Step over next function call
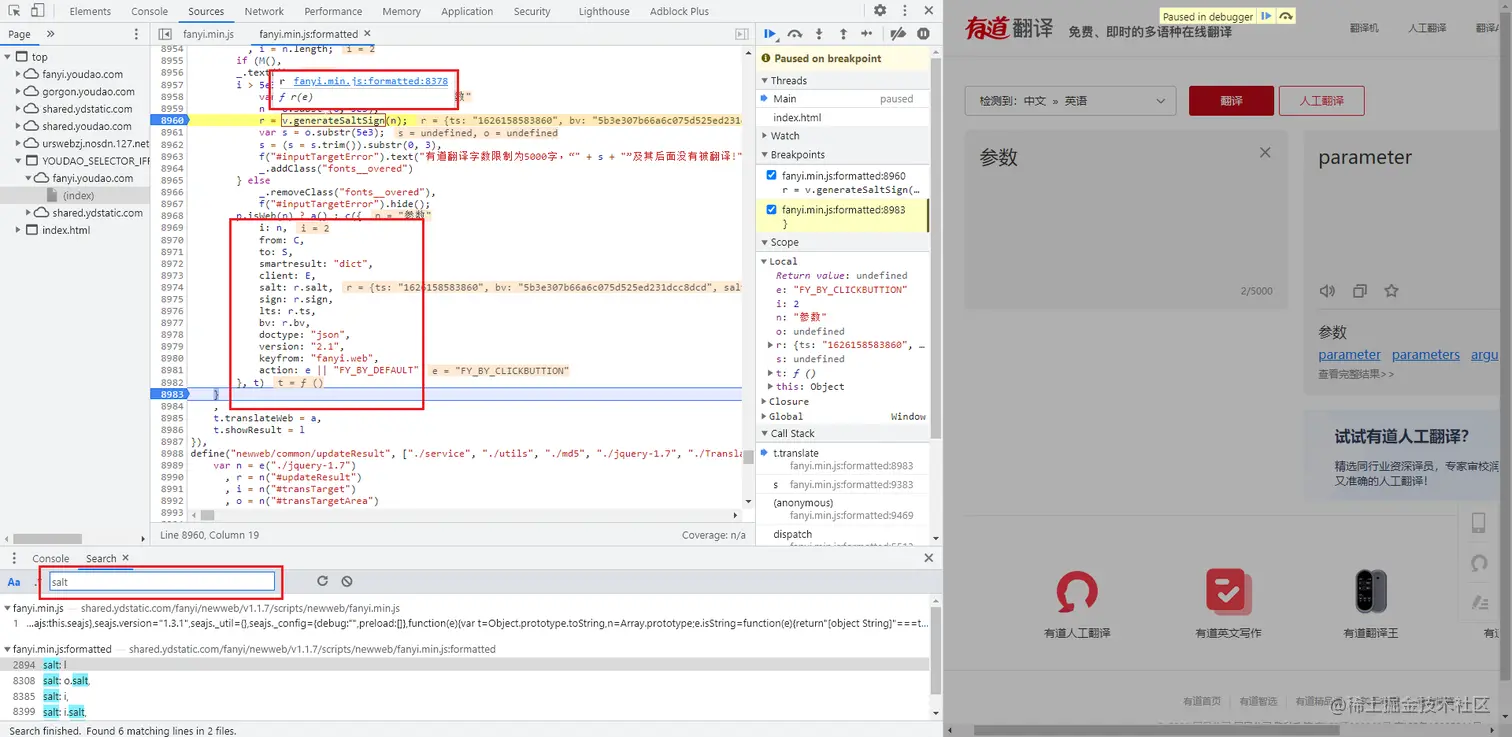The image size is (1512, 737). click(x=795, y=33)
